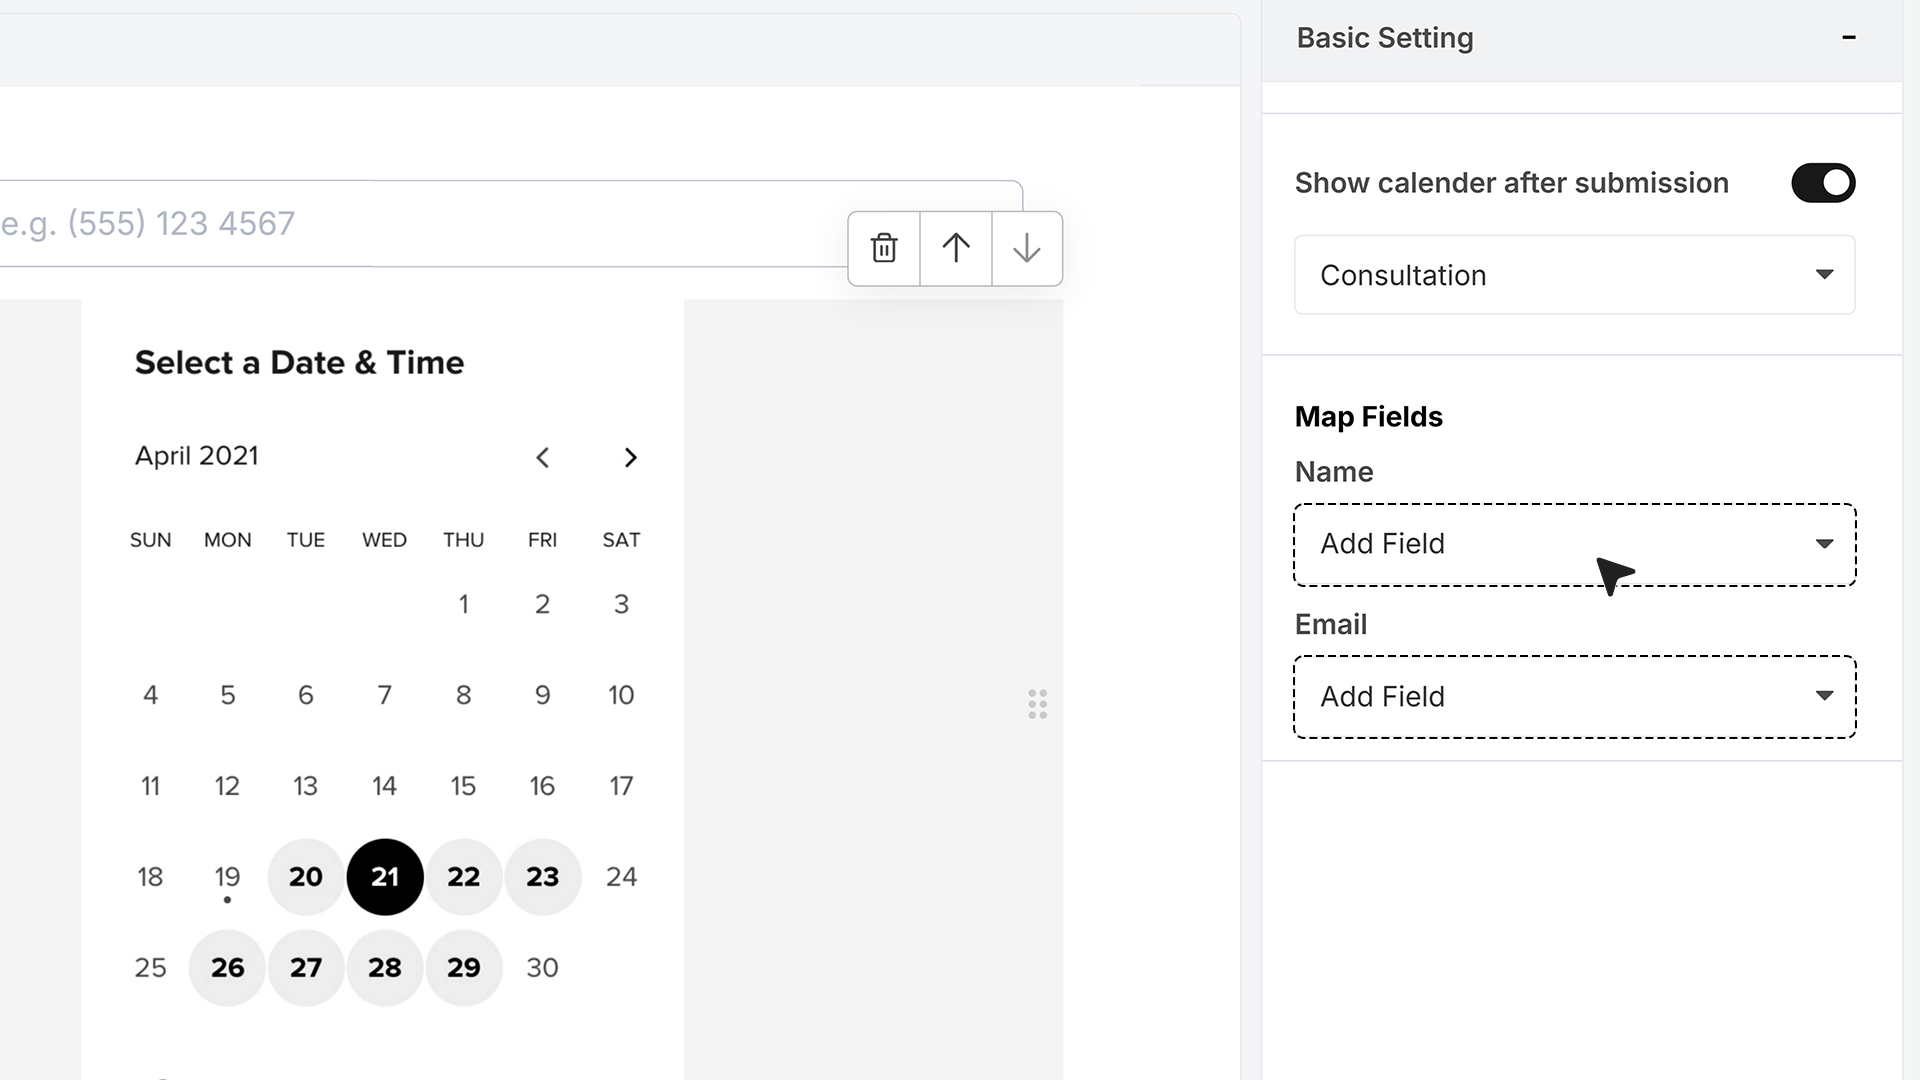Pick April 26 as the date
1920x1080 pixels.
(x=227, y=968)
